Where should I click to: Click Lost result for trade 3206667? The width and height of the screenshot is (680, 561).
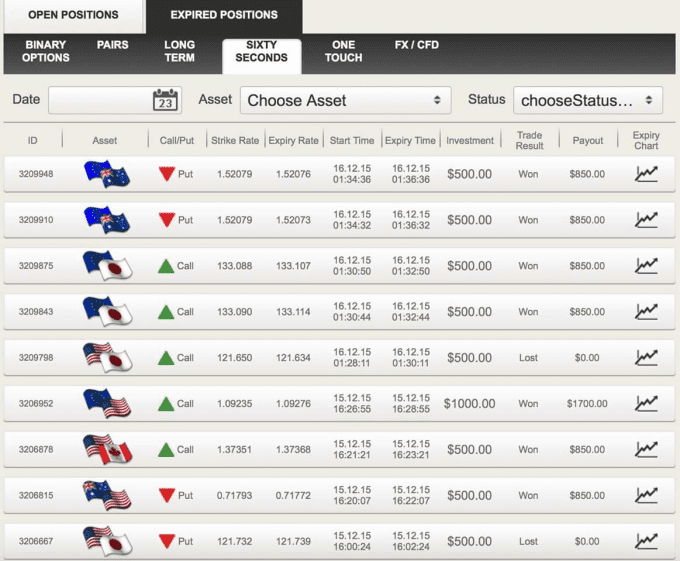tap(528, 541)
